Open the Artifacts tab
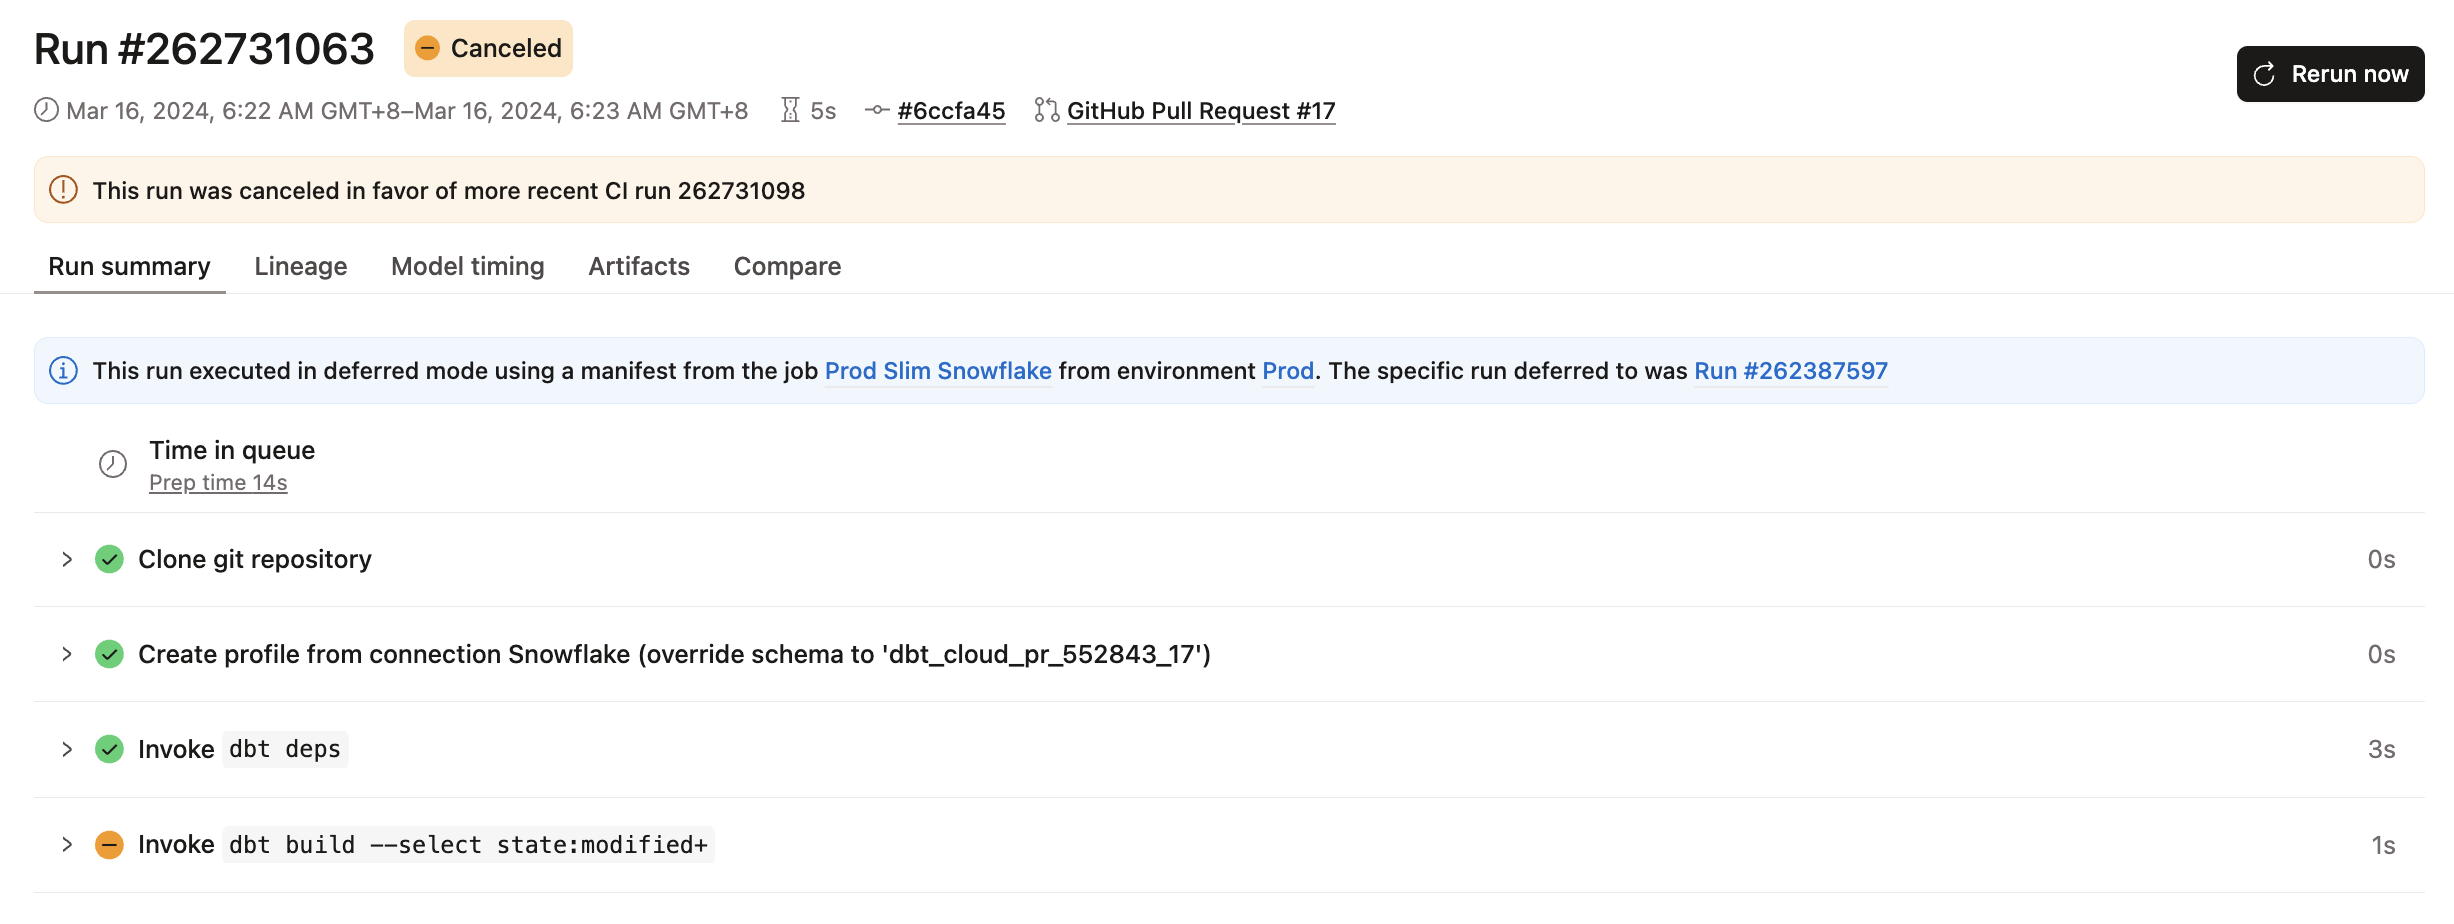2454x924 pixels. 638,266
